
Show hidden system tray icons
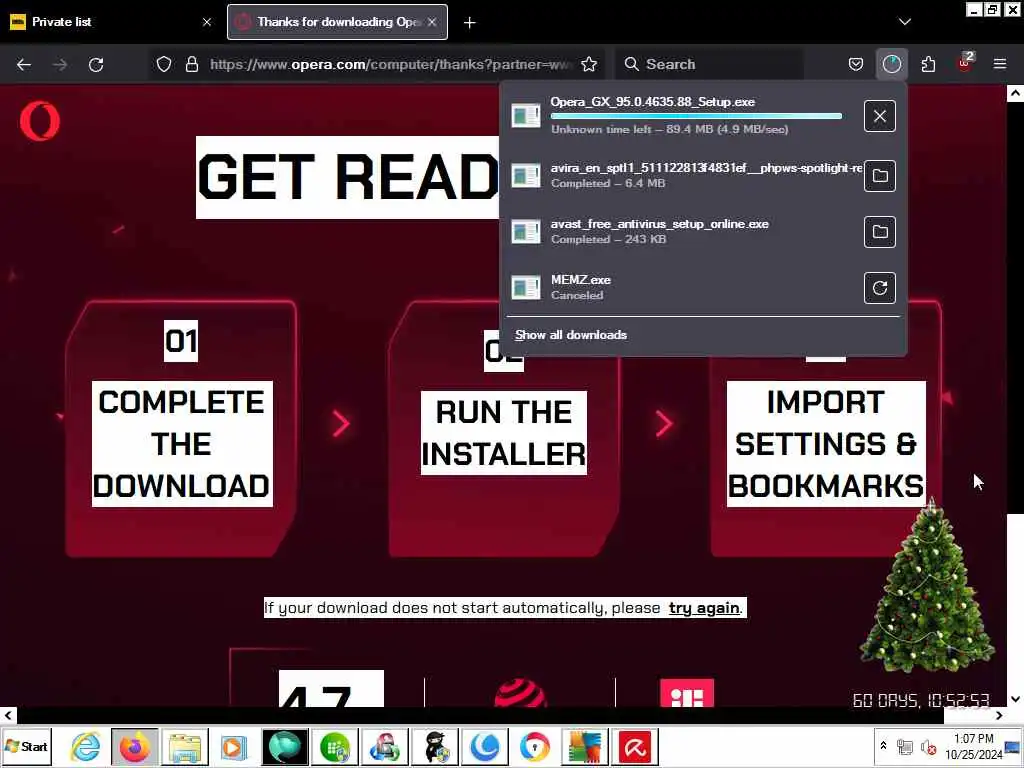tap(884, 746)
